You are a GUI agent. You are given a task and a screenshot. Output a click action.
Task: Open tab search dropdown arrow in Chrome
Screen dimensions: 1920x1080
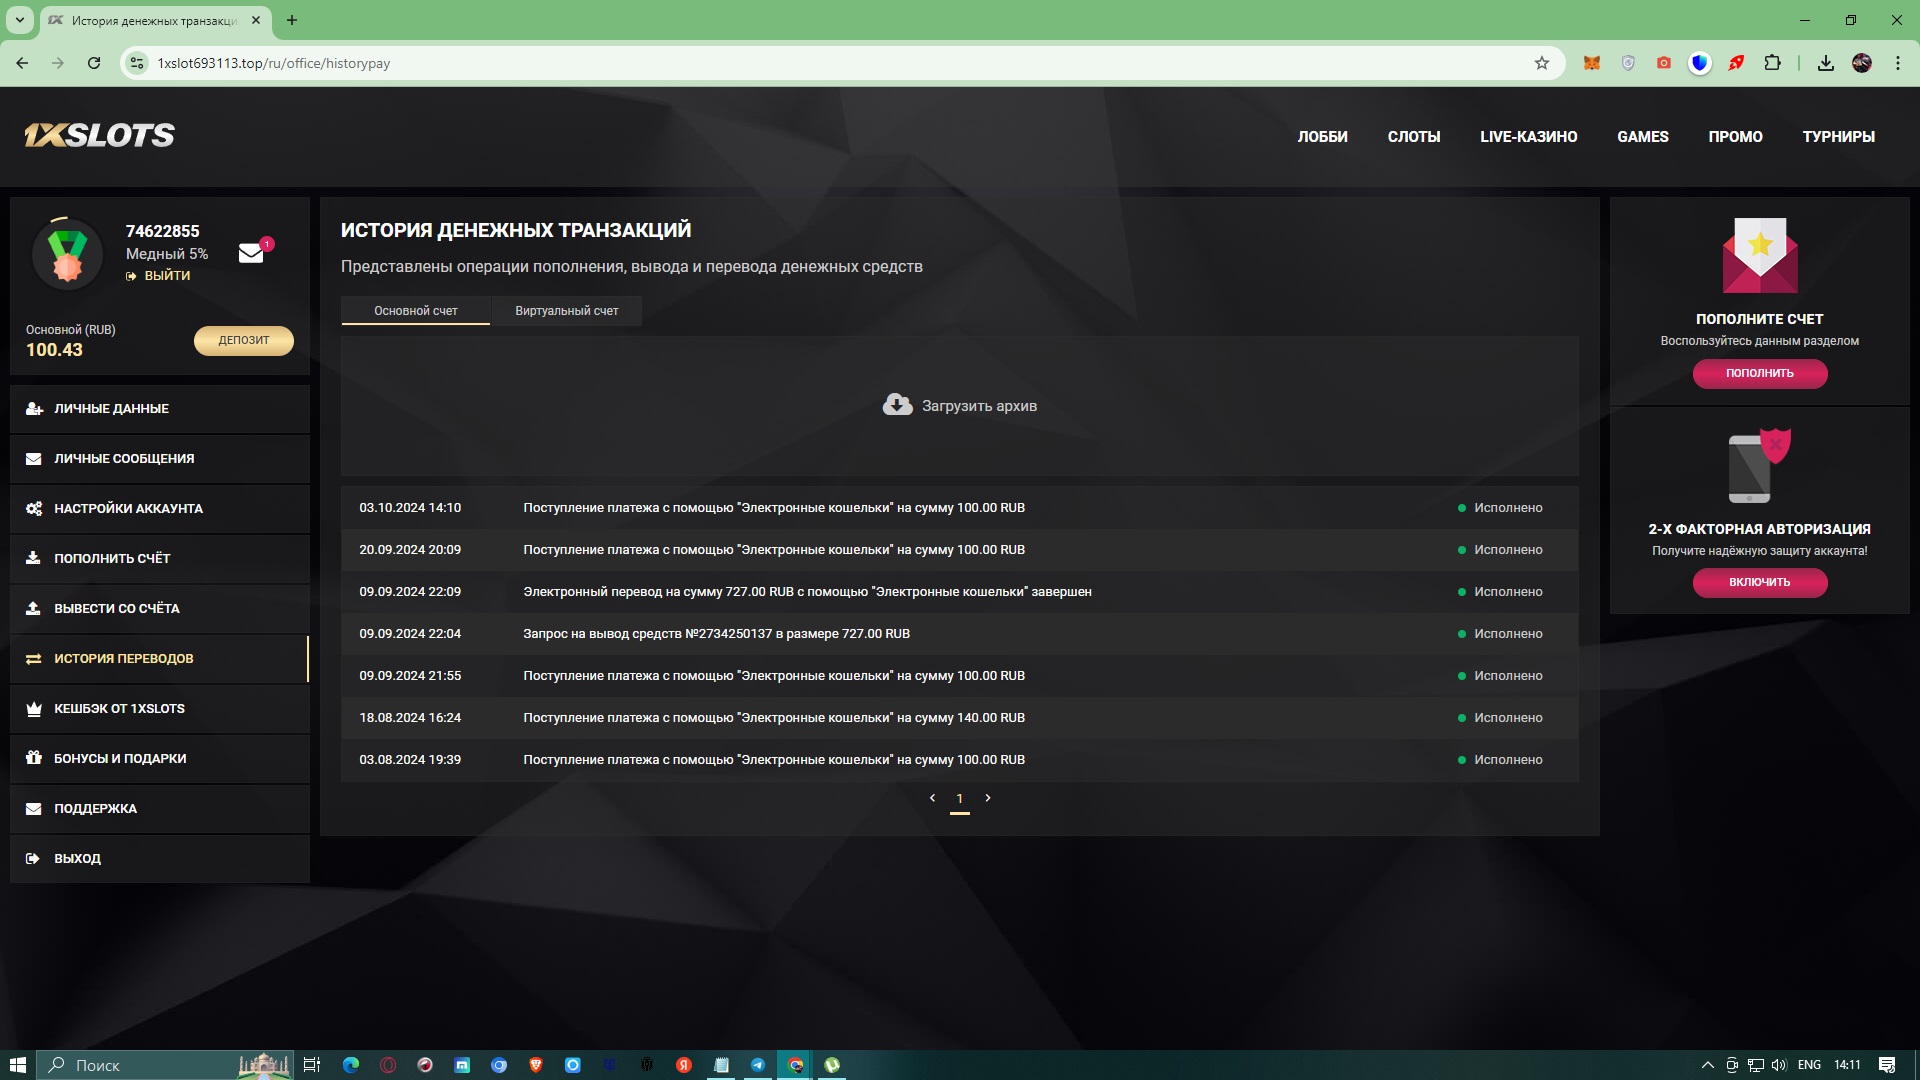pos(19,20)
